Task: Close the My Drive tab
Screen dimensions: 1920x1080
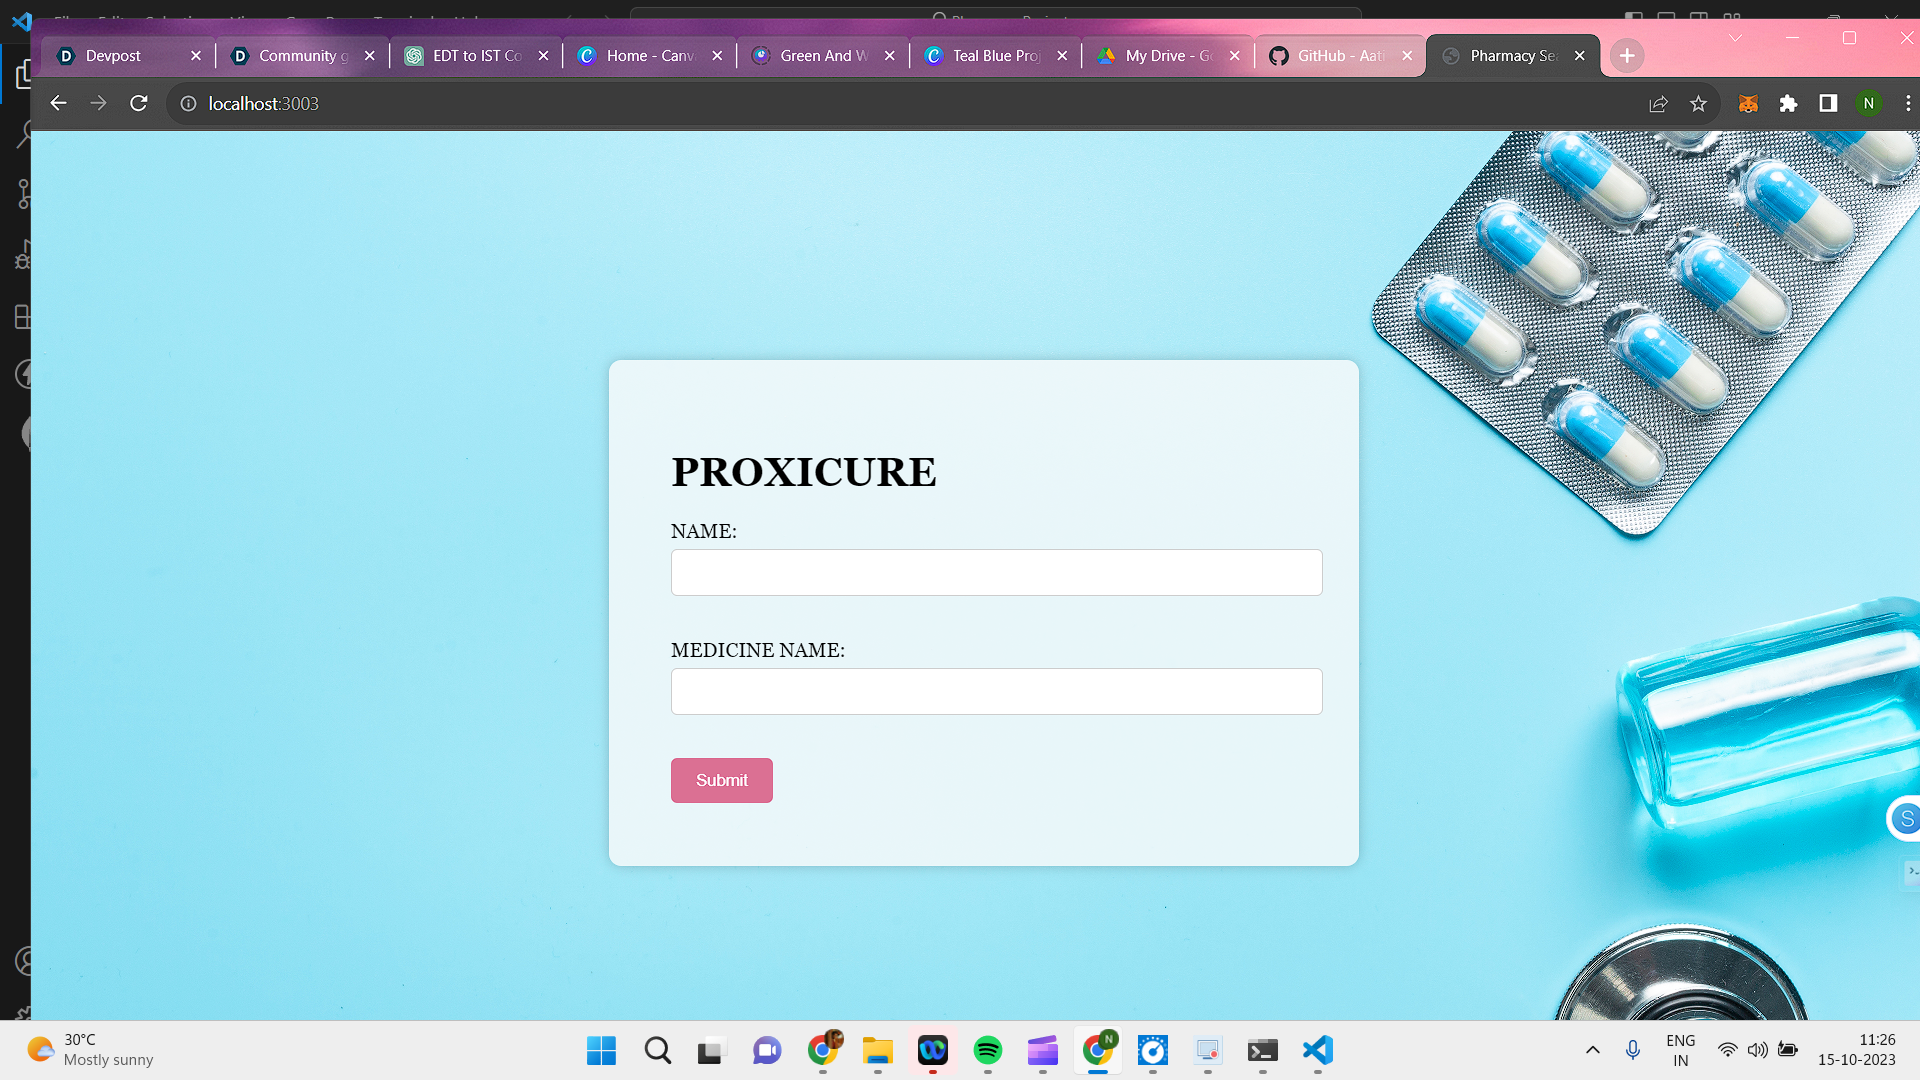Action: 1235,56
